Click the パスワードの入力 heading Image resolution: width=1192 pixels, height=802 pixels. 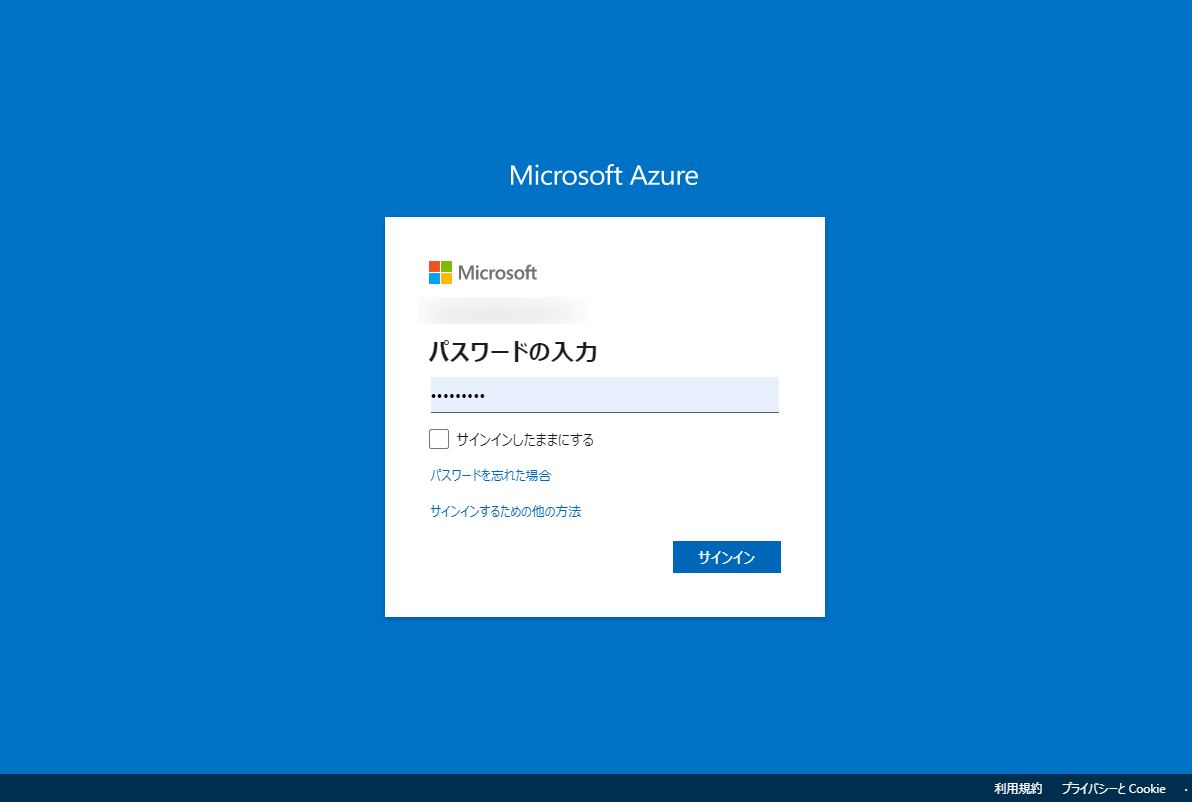513,351
